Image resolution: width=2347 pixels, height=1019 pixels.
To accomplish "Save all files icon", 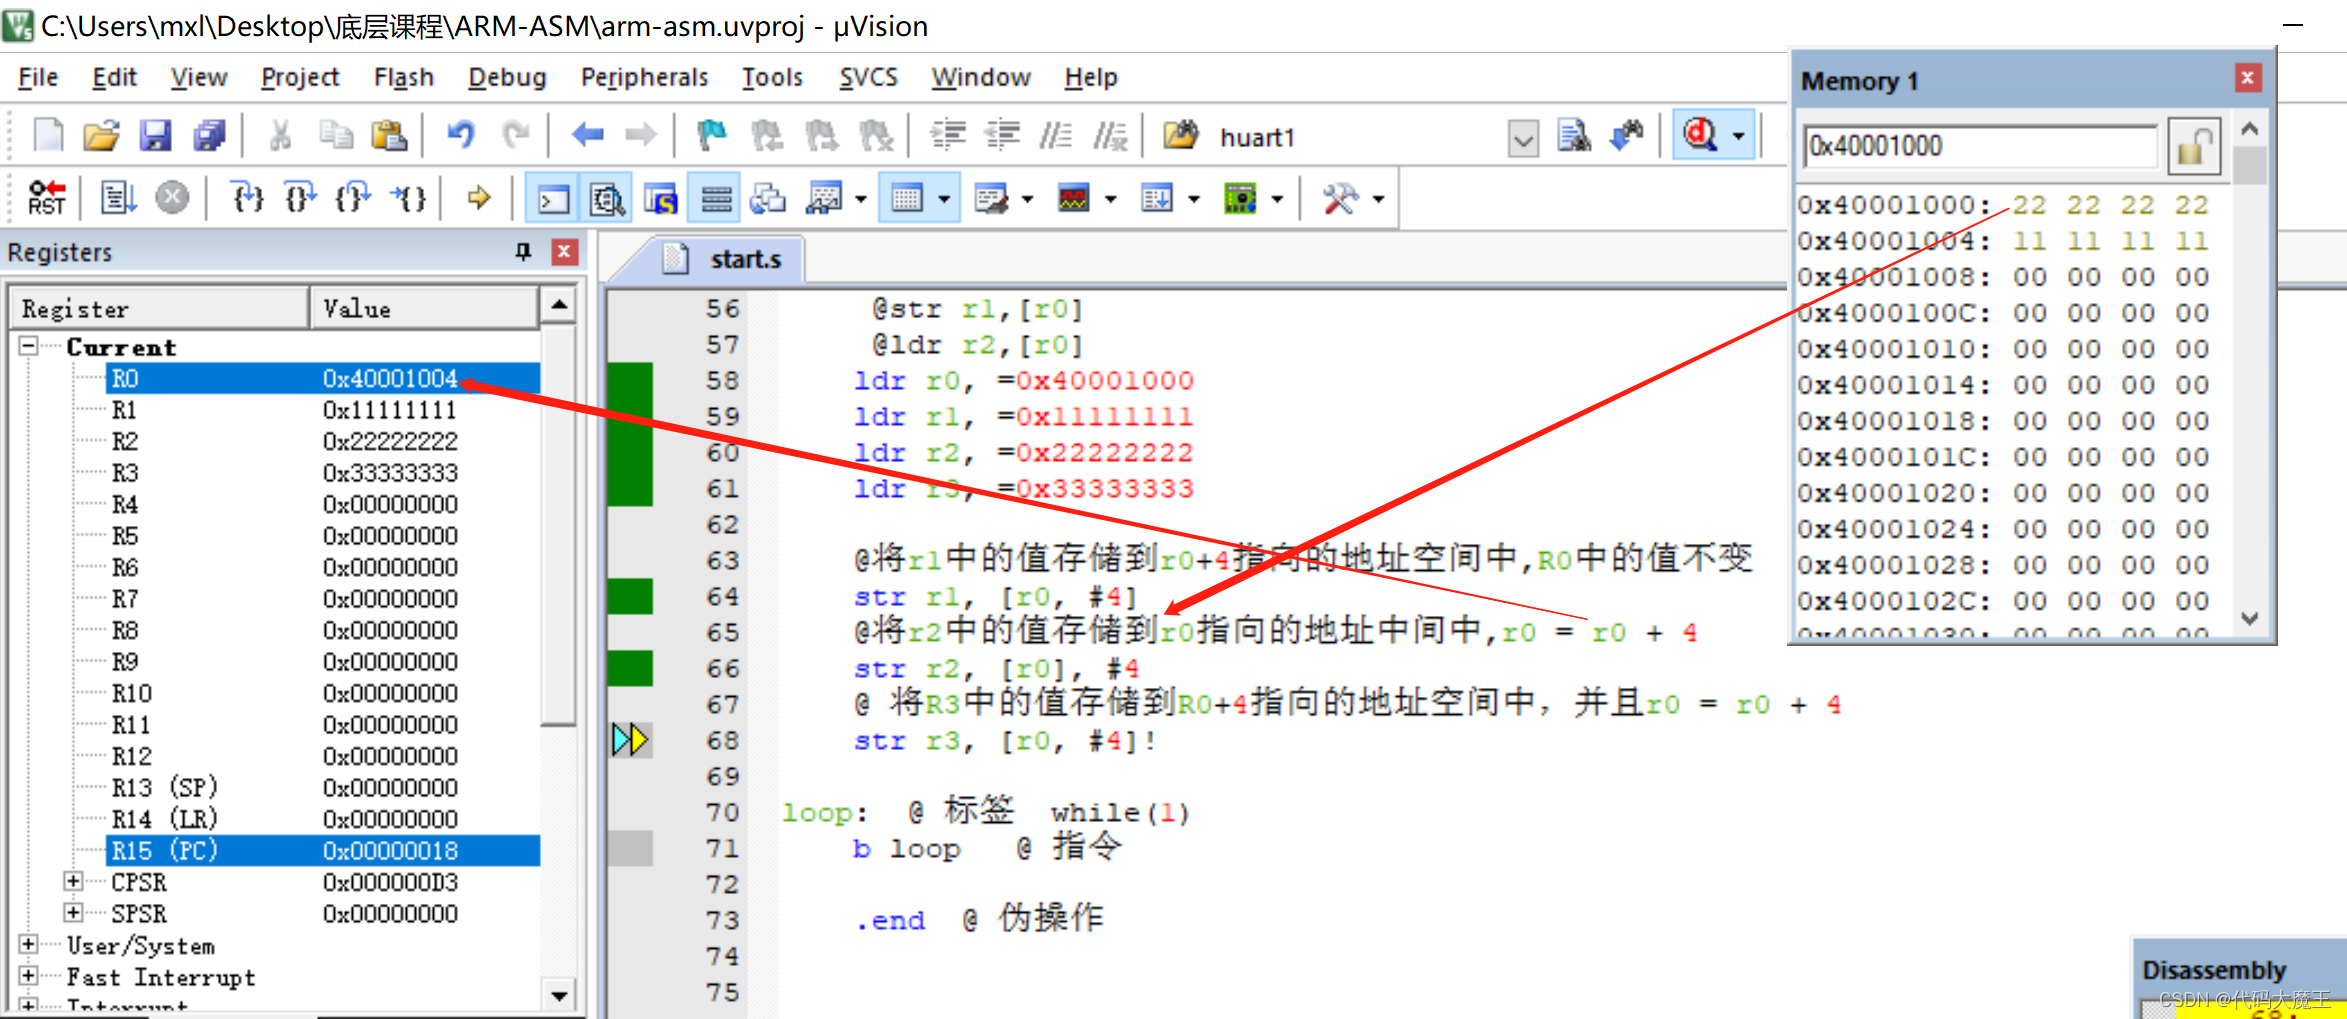I will coord(209,135).
